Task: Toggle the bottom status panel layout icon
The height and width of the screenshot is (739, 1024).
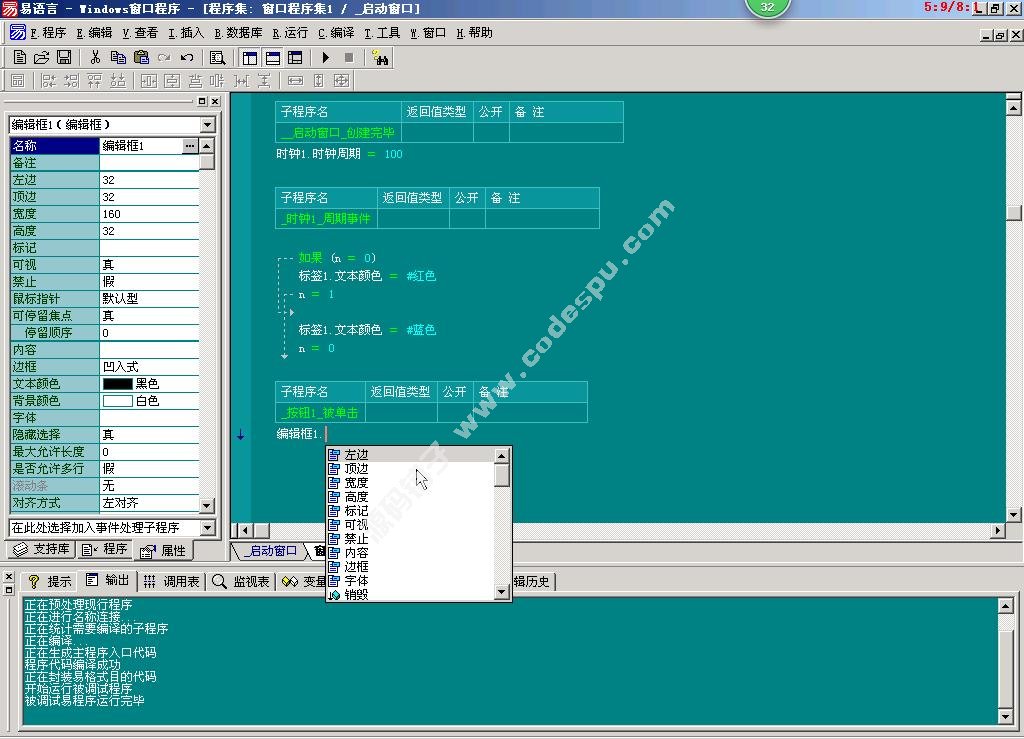Action: click(x=272, y=58)
